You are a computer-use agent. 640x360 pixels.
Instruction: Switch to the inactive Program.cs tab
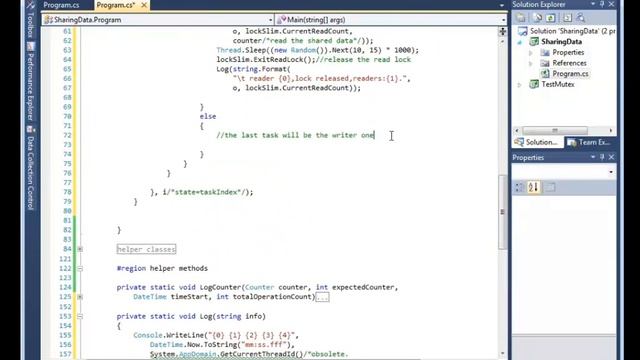point(62,5)
